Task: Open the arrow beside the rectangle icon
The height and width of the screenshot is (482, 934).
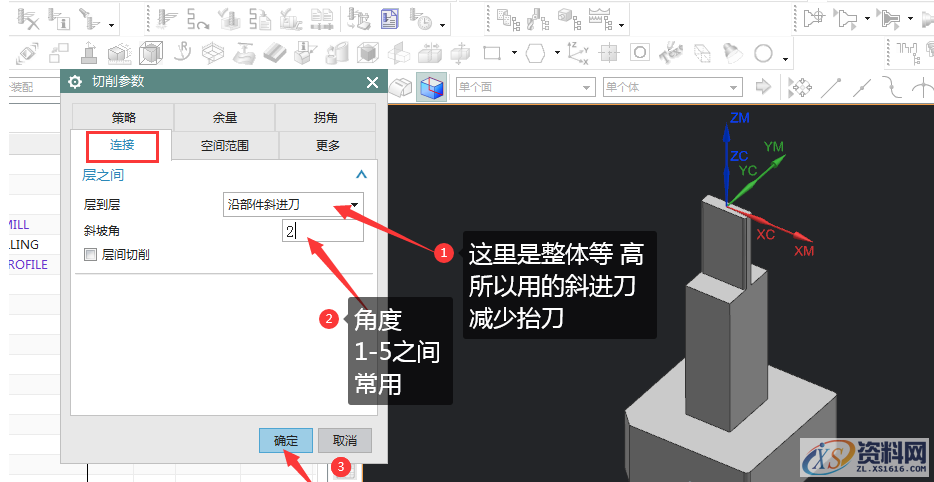Action: [514, 53]
